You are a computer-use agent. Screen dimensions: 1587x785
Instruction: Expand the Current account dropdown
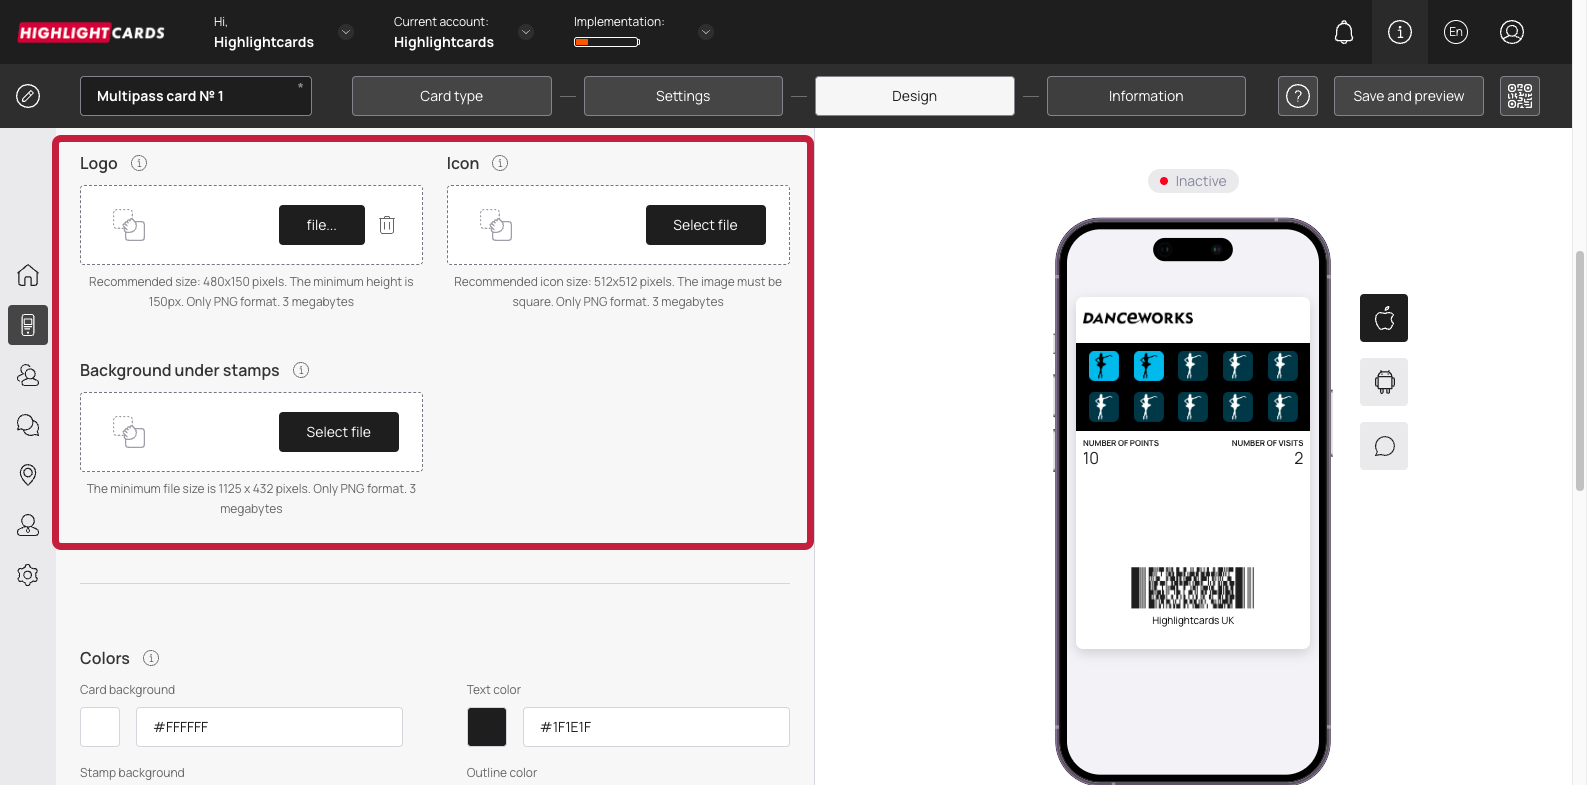(x=526, y=32)
